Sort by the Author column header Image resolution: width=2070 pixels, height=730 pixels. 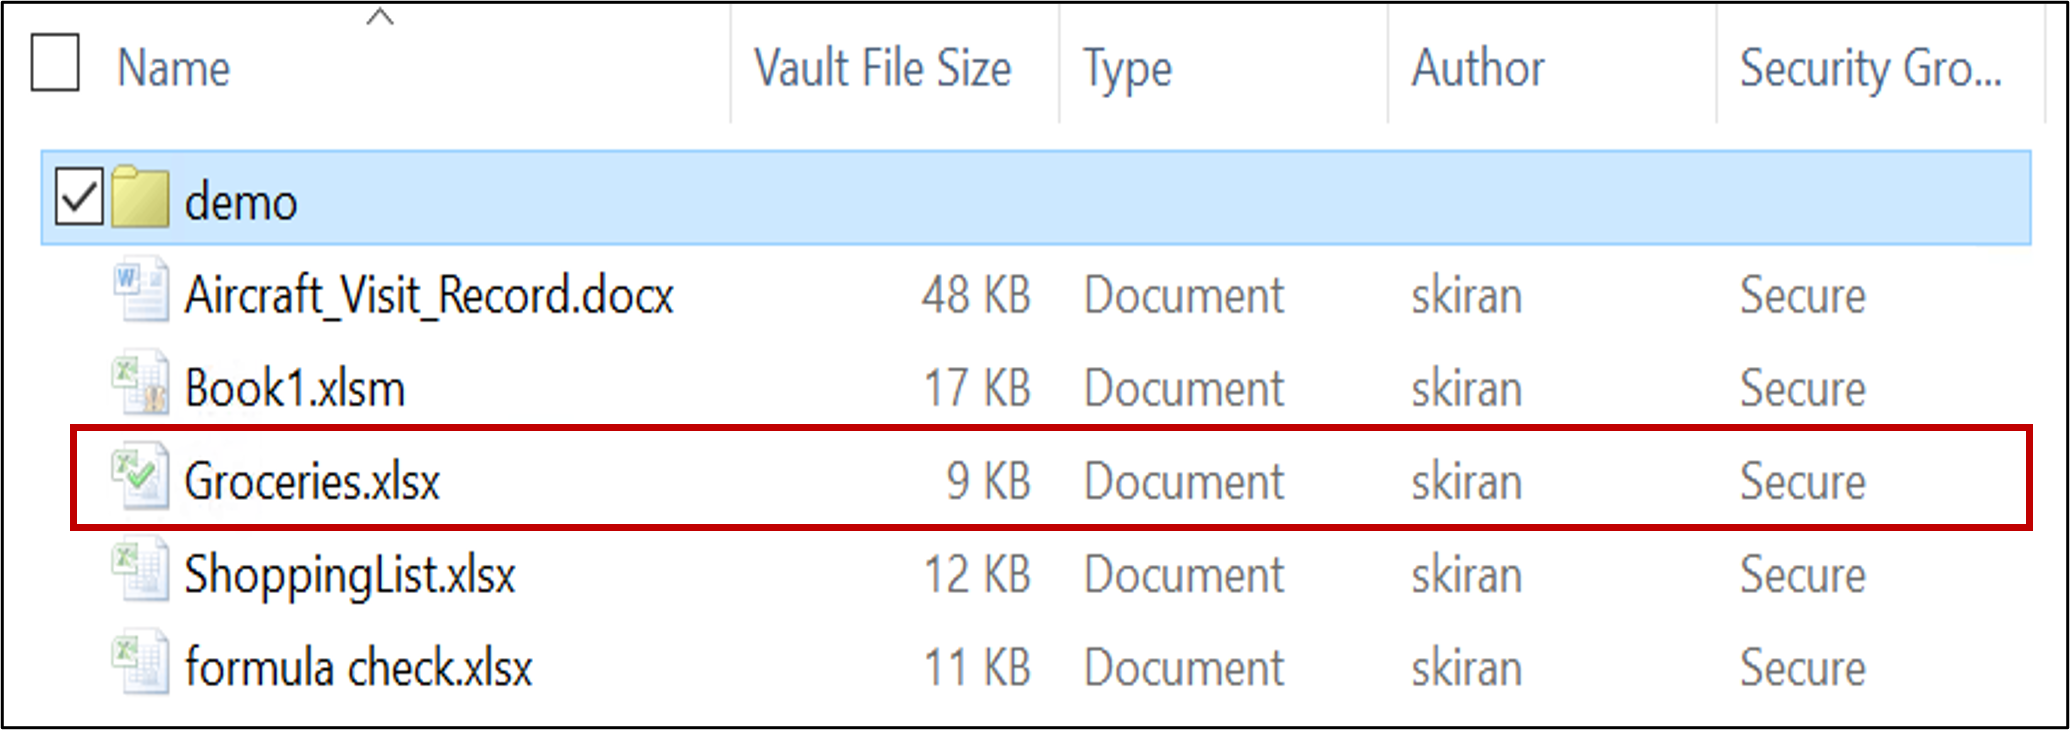1477,69
